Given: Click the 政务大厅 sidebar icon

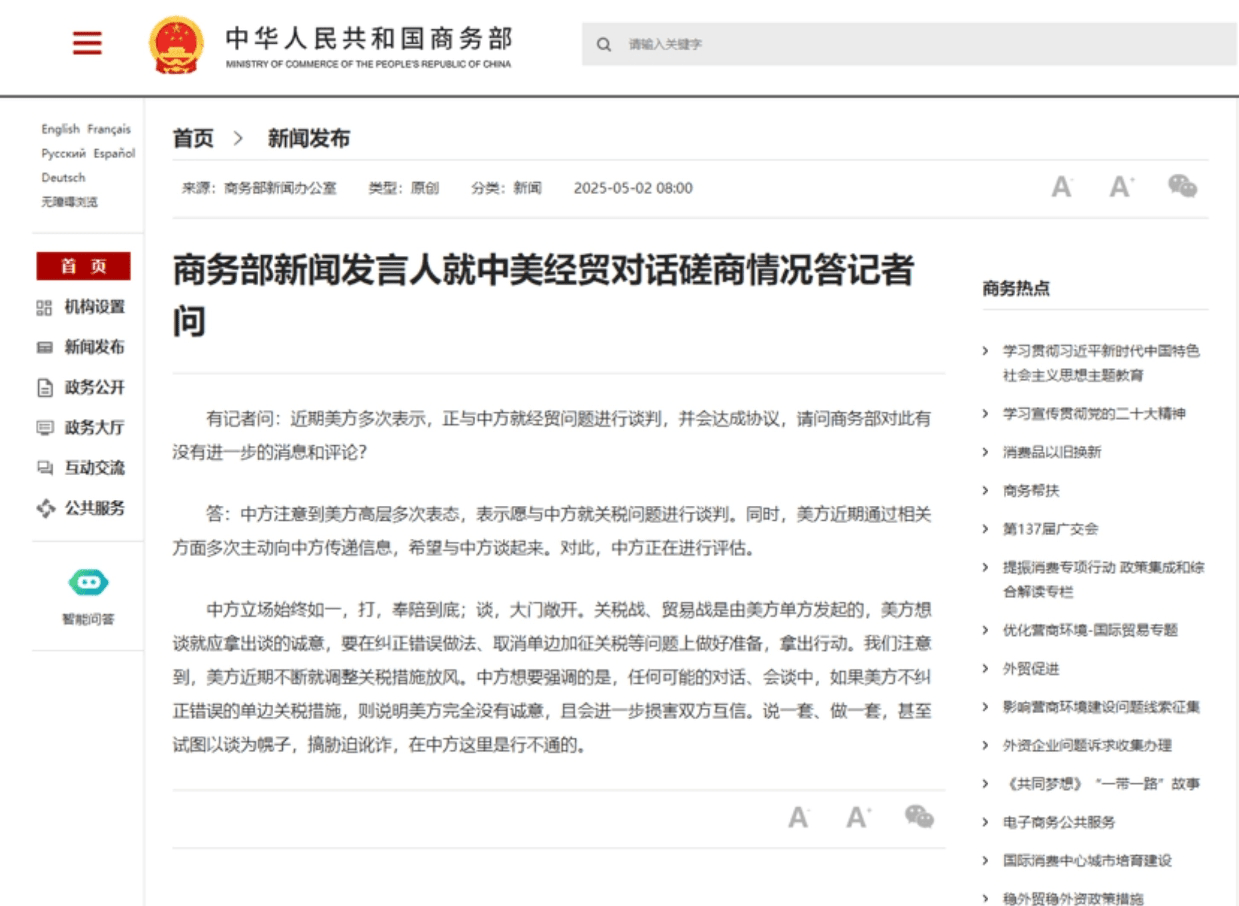Looking at the screenshot, I should [44, 427].
